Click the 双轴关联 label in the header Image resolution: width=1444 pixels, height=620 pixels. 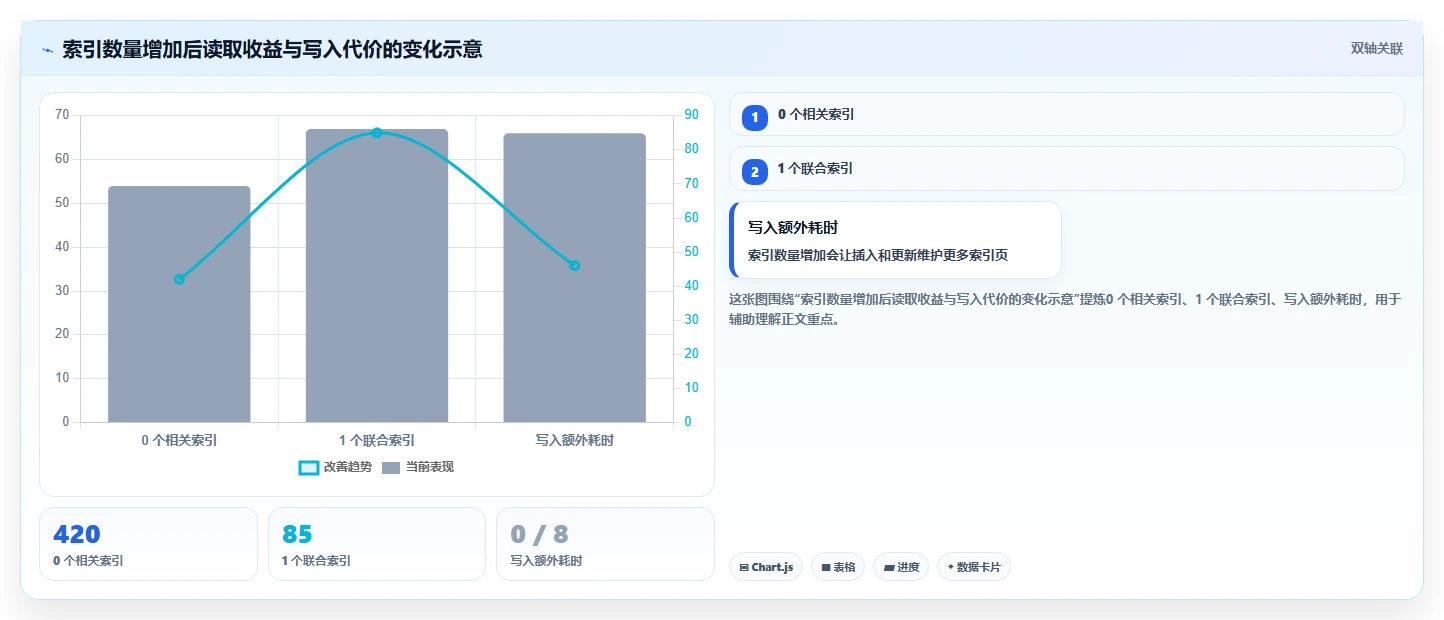(x=1377, y=49)
